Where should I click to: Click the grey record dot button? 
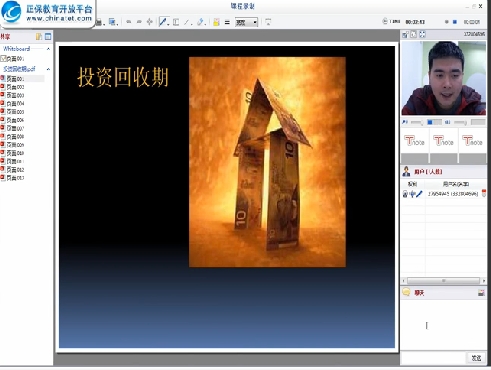tap(446, 22)
